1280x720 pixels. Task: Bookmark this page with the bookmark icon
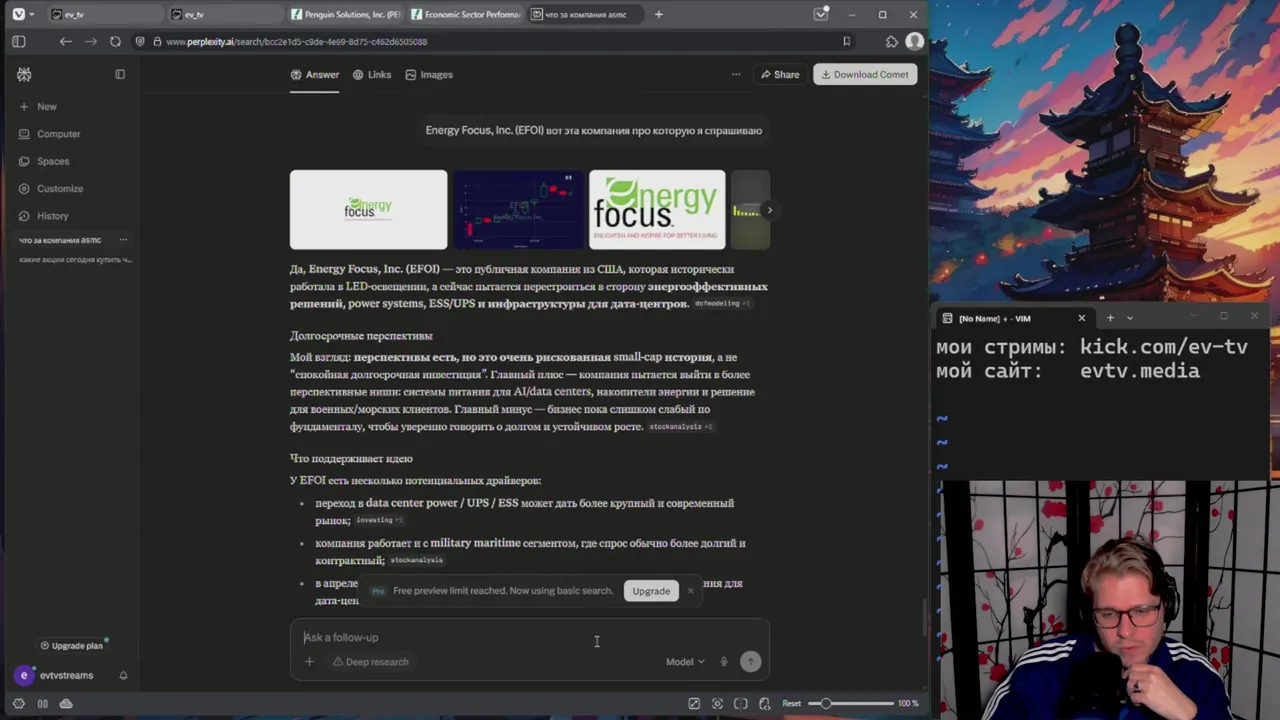[x=846, y=41]
